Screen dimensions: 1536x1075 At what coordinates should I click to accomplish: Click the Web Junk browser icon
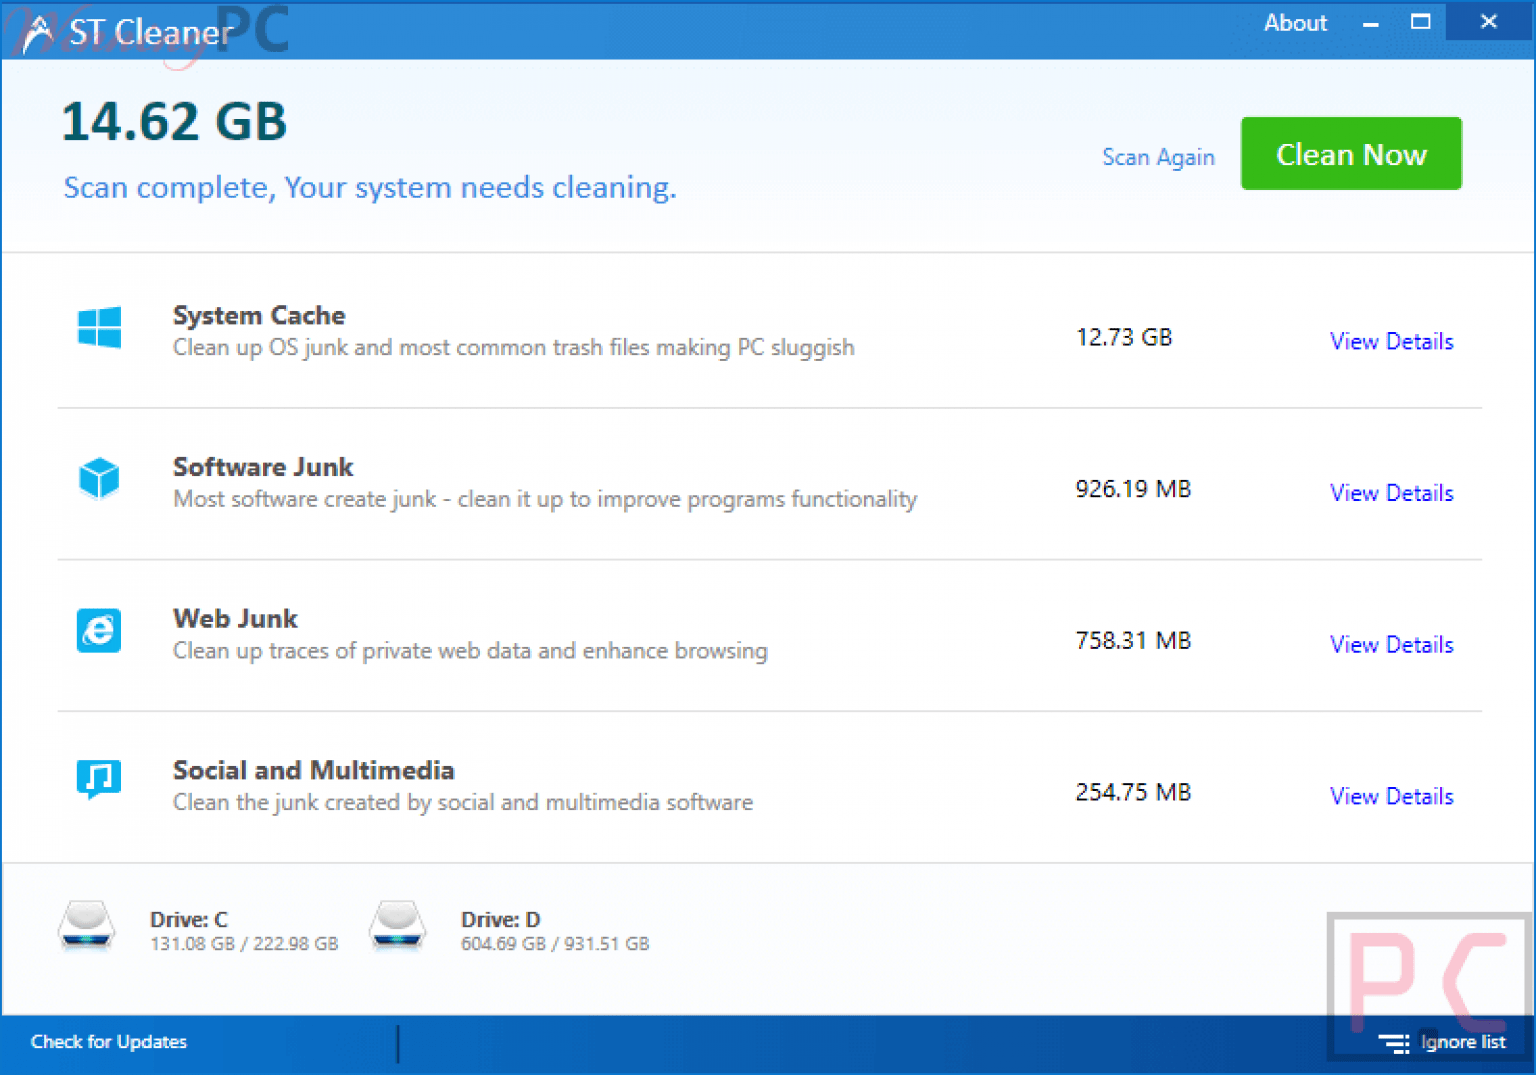click(x=99, y=630)
